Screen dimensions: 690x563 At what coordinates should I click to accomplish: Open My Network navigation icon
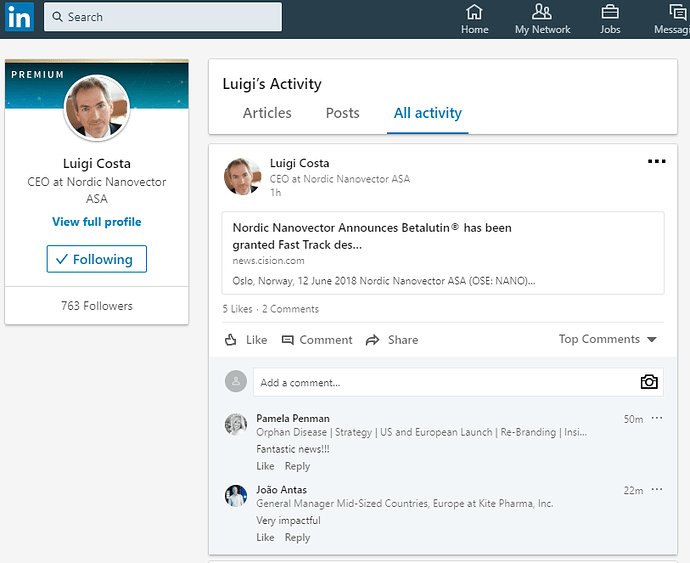(x=542, y=12)
